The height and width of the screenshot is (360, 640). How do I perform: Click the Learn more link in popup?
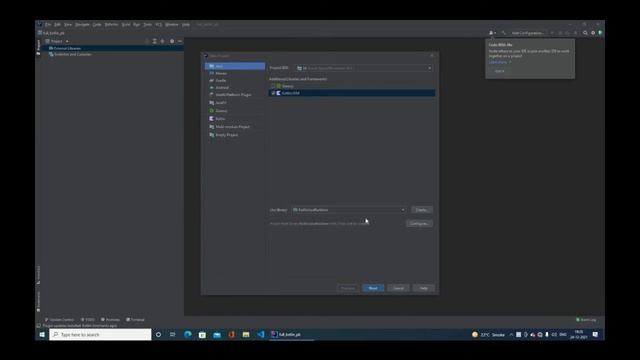click(x=500, y=62)
